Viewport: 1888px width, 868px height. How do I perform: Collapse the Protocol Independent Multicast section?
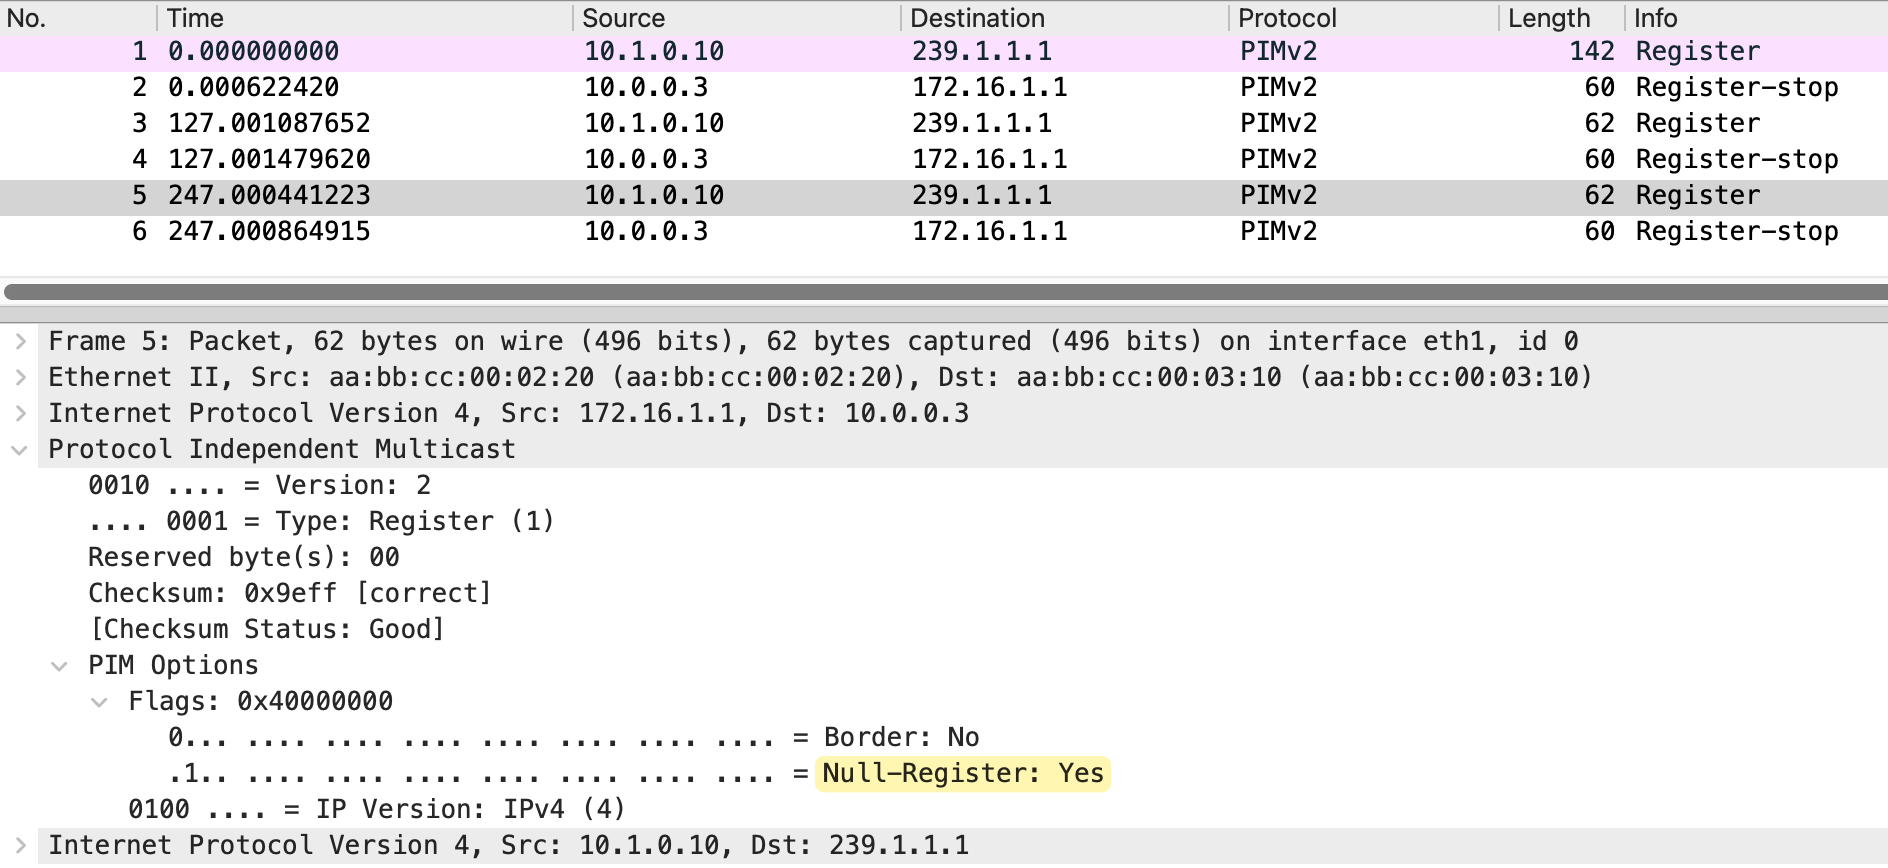(20, 450)
